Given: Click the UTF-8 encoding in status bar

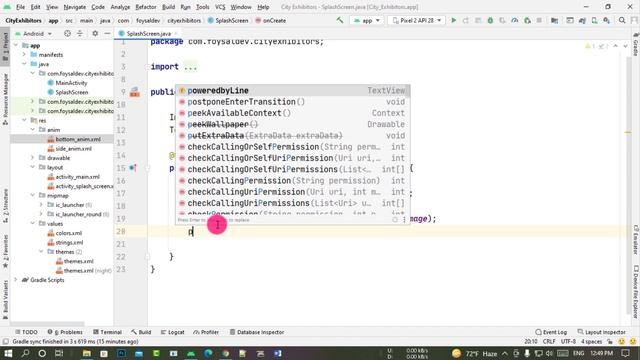Looking at the screenshot, I should (568, 342).
